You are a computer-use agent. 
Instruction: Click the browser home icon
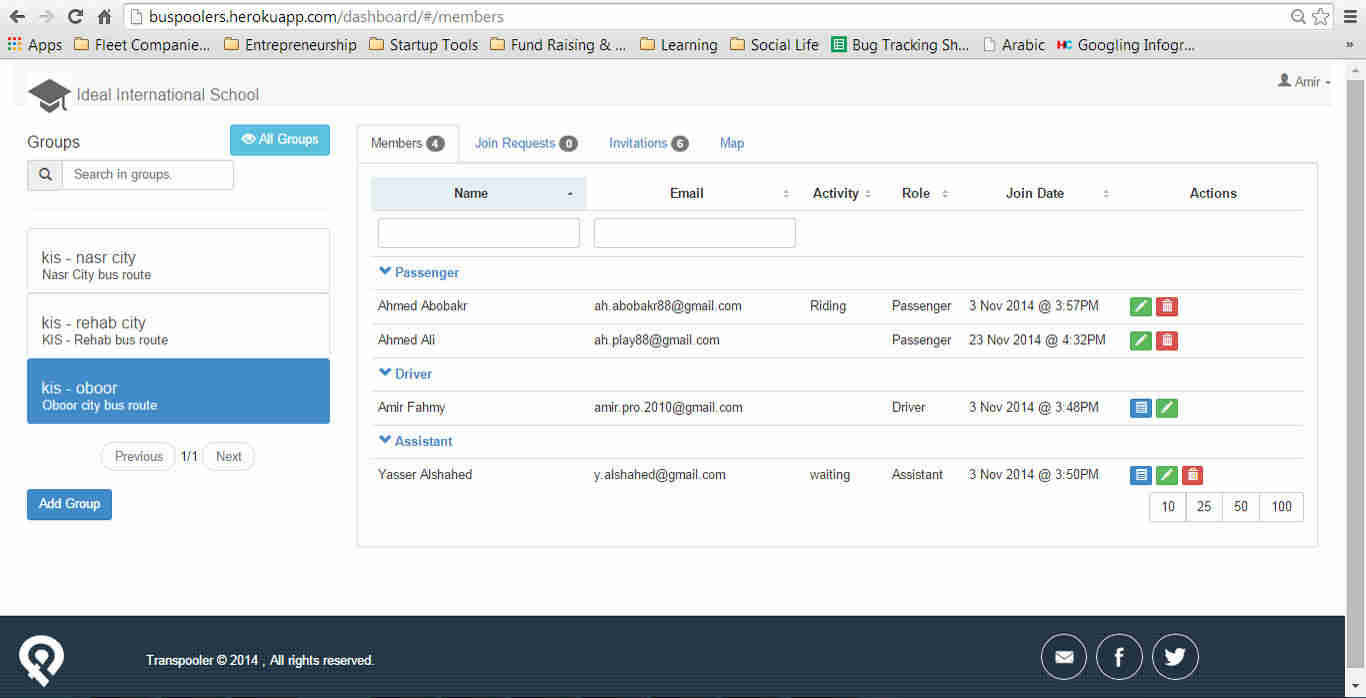coord(103,16)
